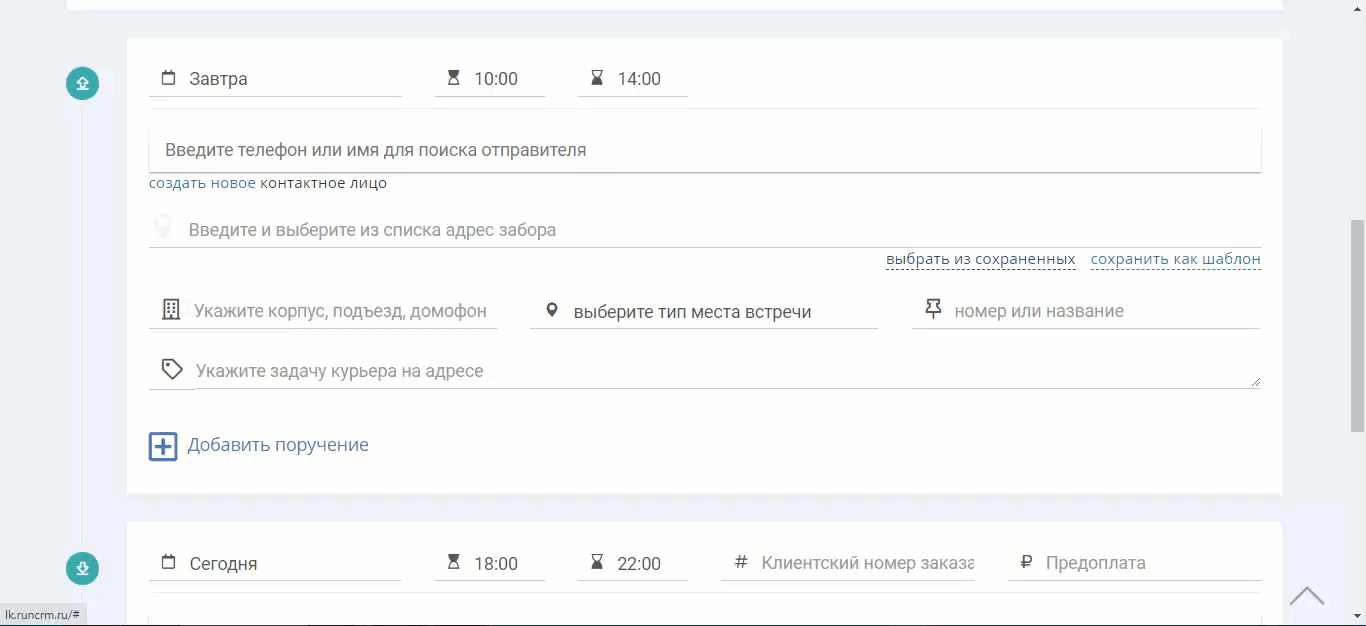Click the teal delivery download circle icon
The height and width of the screenshot is (626, 1366).
coord(82,569)
